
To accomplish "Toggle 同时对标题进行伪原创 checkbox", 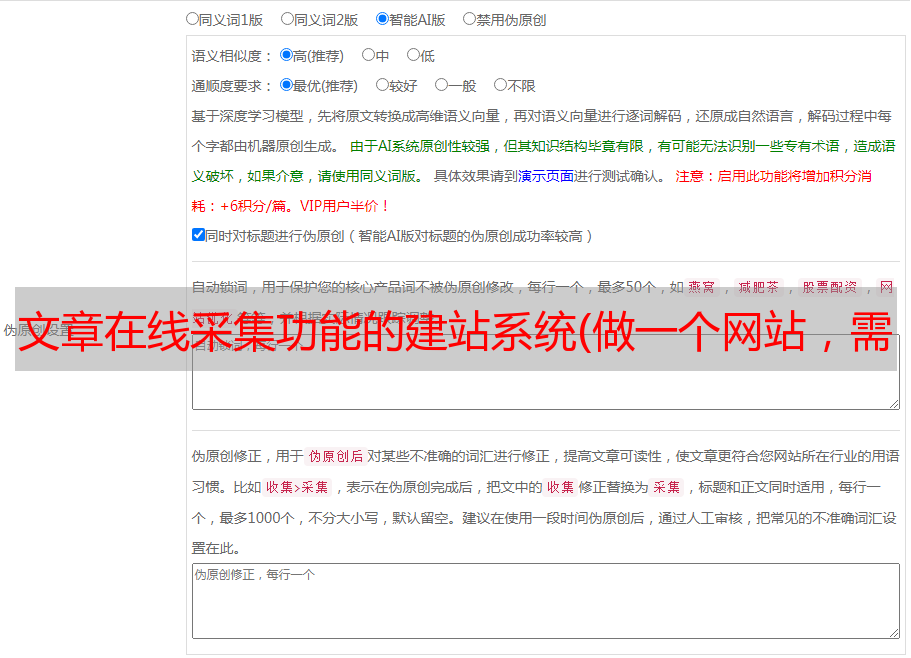I will point(198,235).
